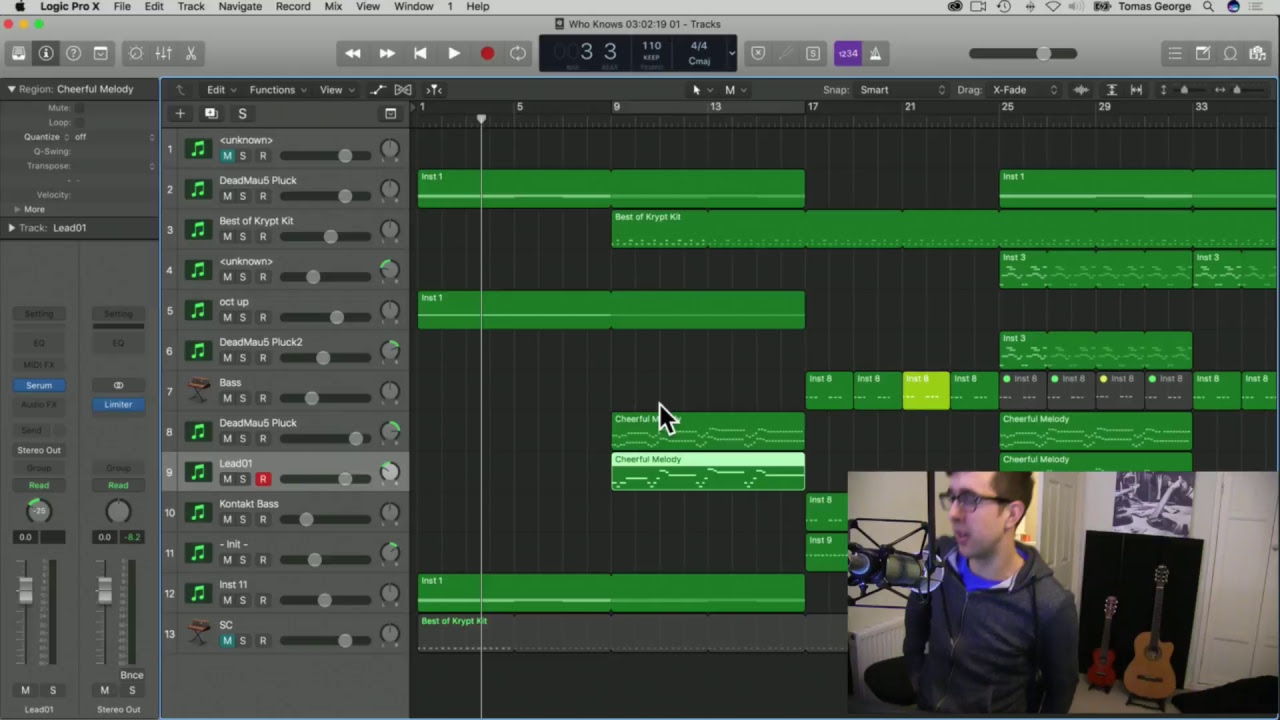Image resolution: width=1280 pixels, height=720 pixels.
Task: Start playback with Play button
Action: click(x=453, y=53)
